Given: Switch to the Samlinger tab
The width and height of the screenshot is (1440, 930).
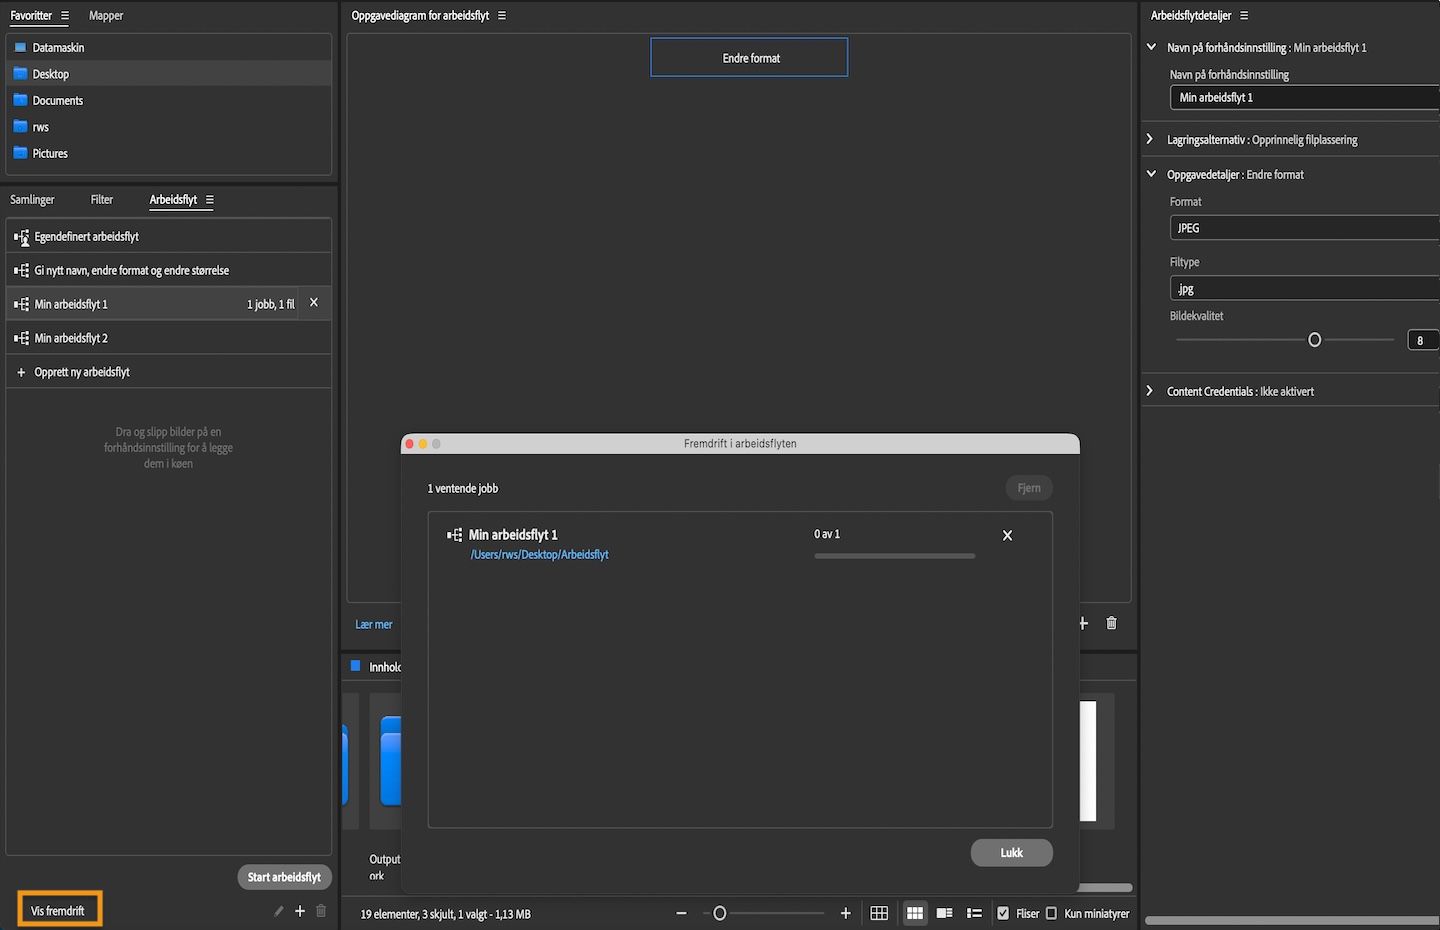Looking at the screenshot, I should pos(32,200).
